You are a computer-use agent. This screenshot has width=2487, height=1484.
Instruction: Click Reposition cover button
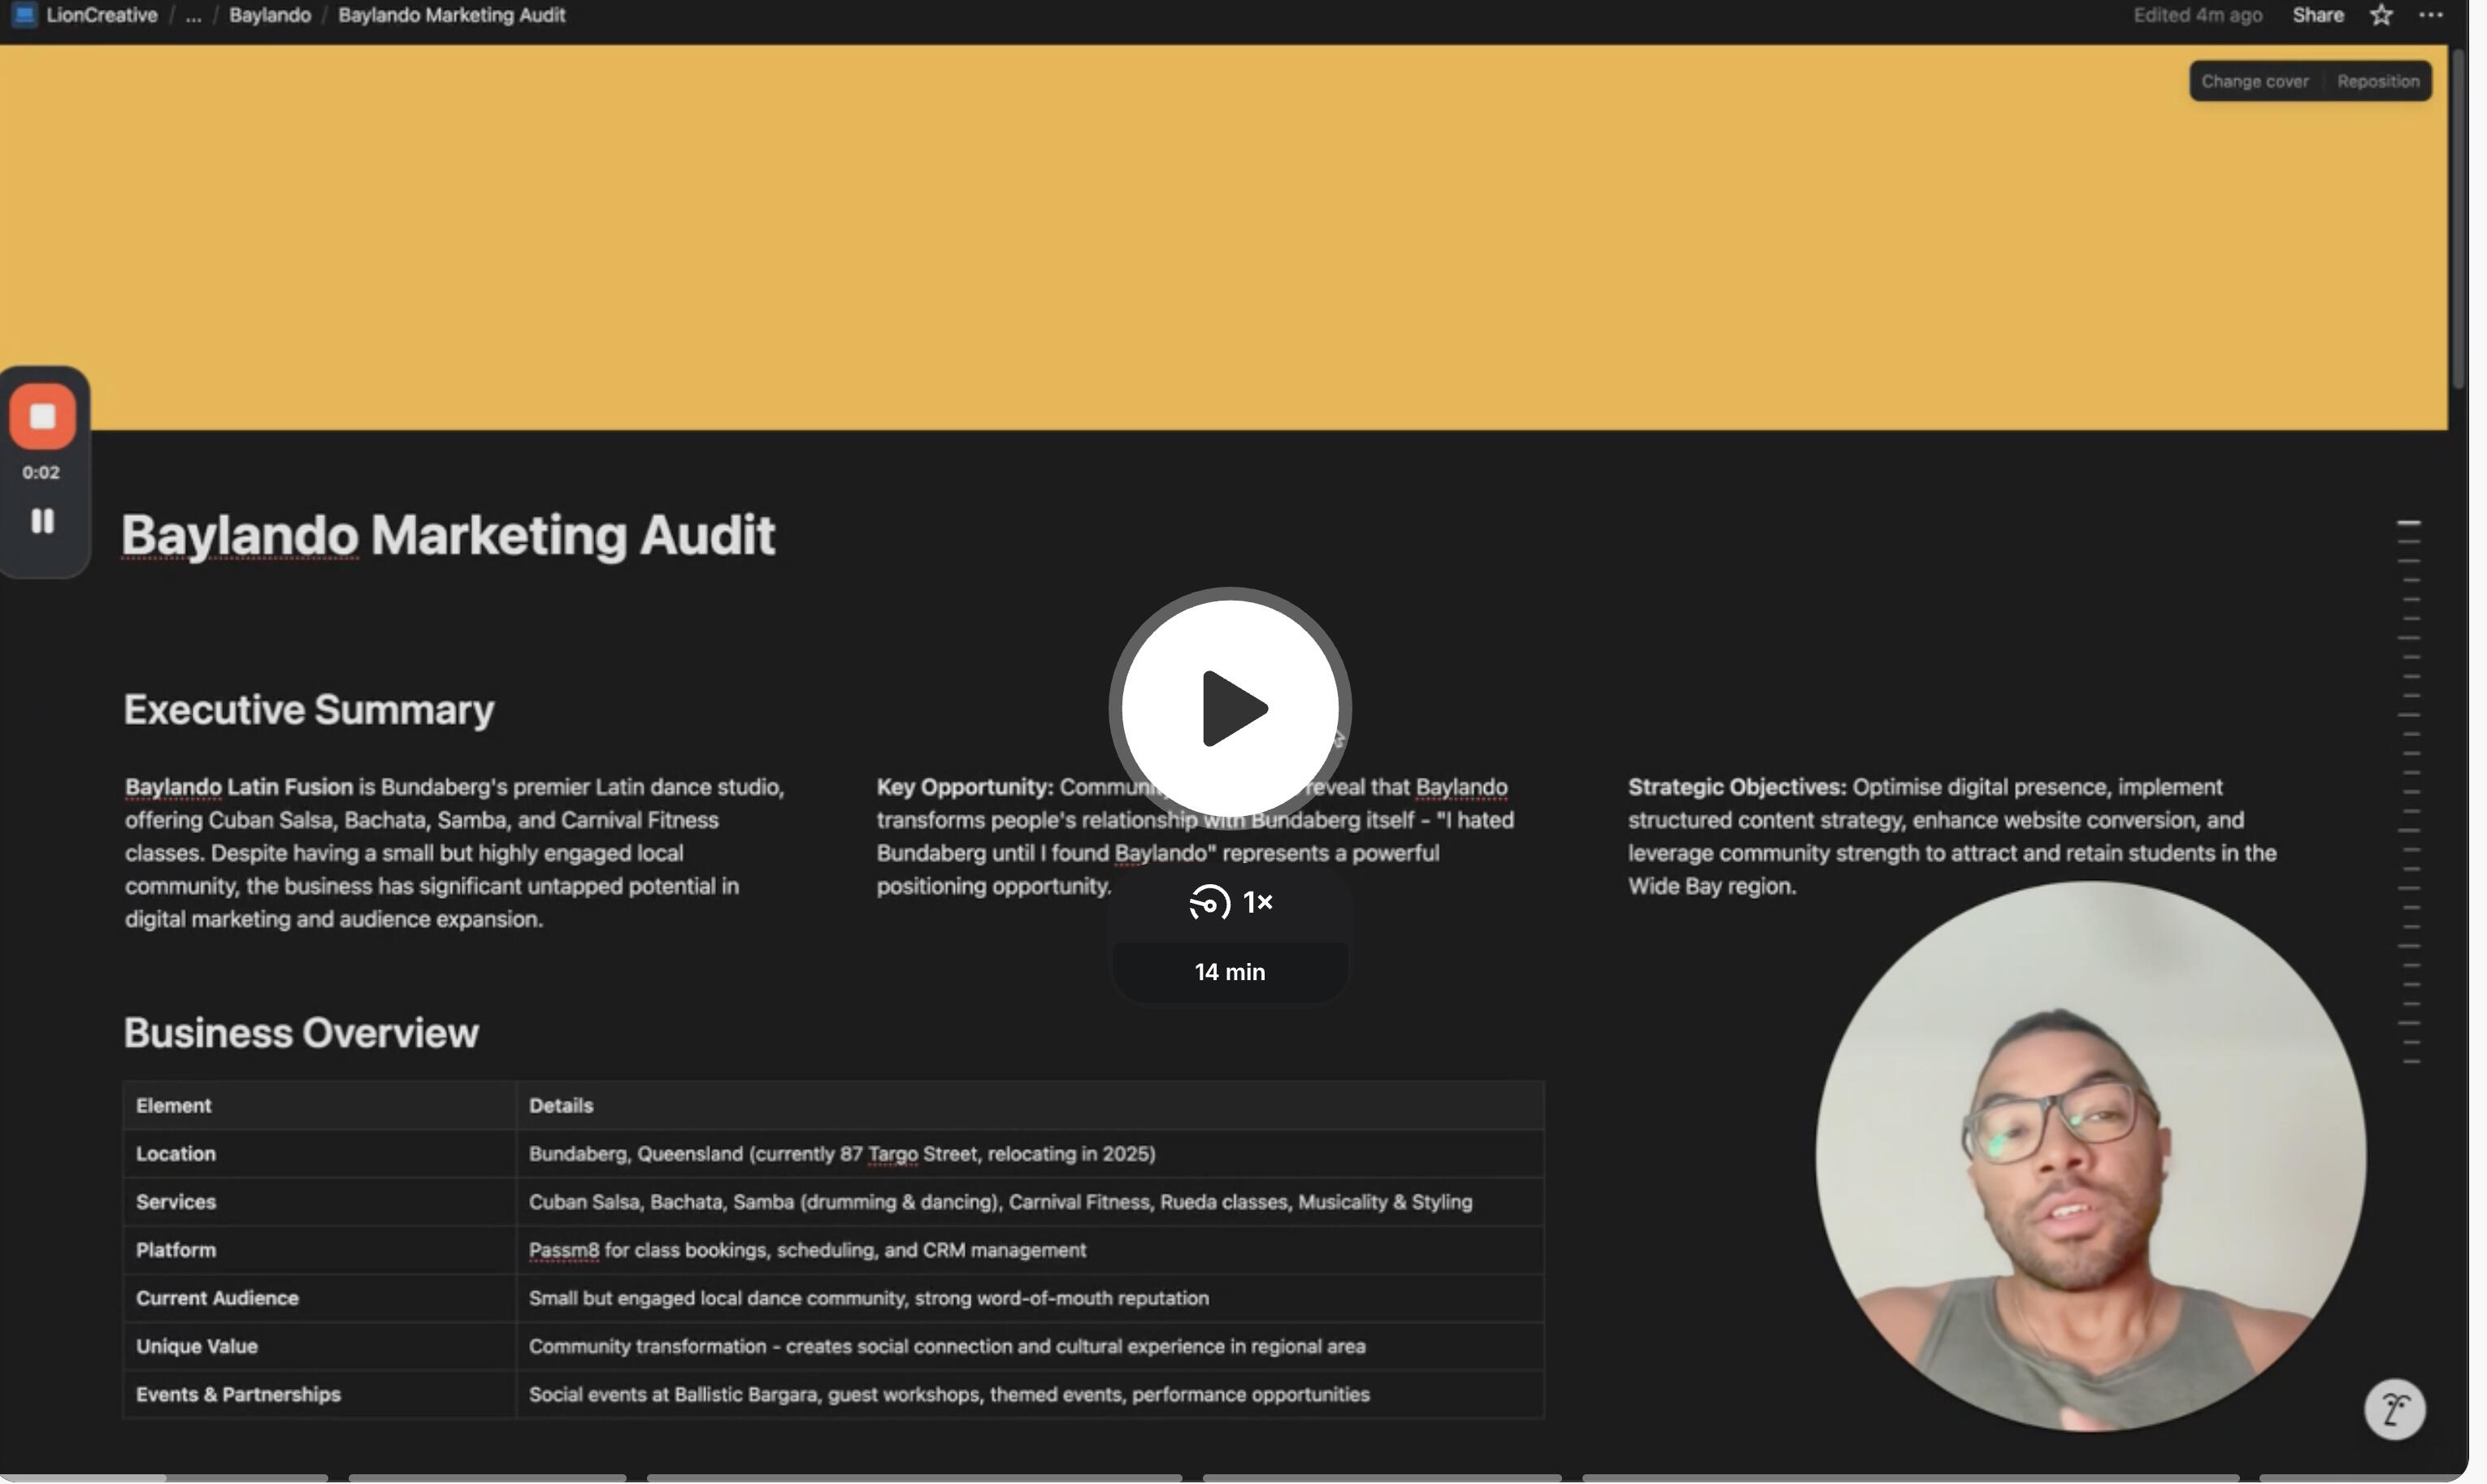[2377, 81]
